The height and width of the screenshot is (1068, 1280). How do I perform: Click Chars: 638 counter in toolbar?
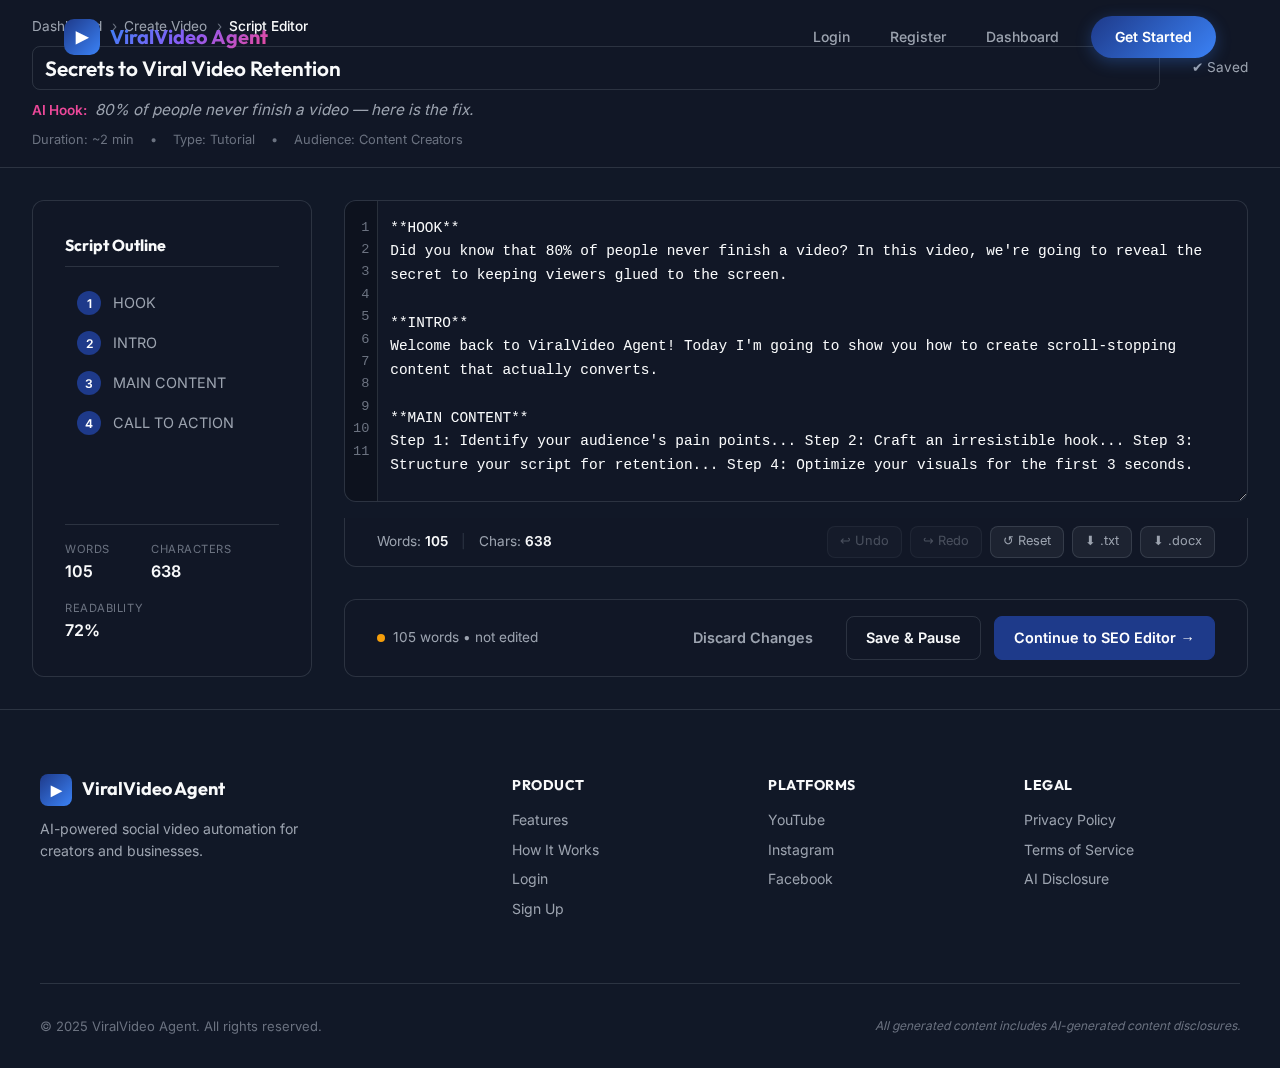(x=515, y=541)
